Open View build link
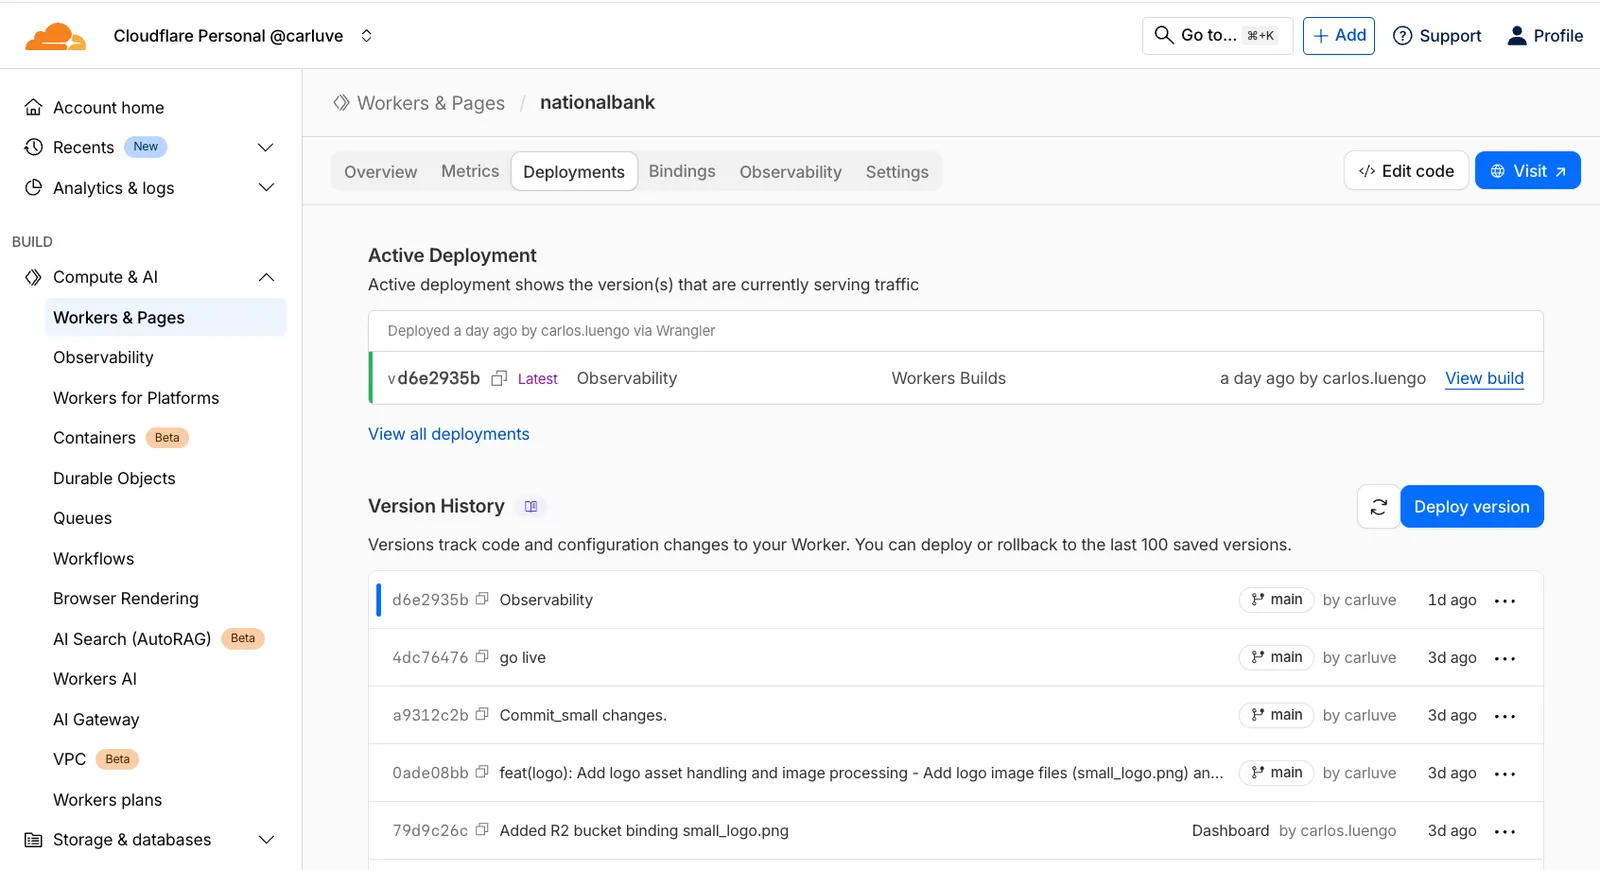 tap(1484, 379)
